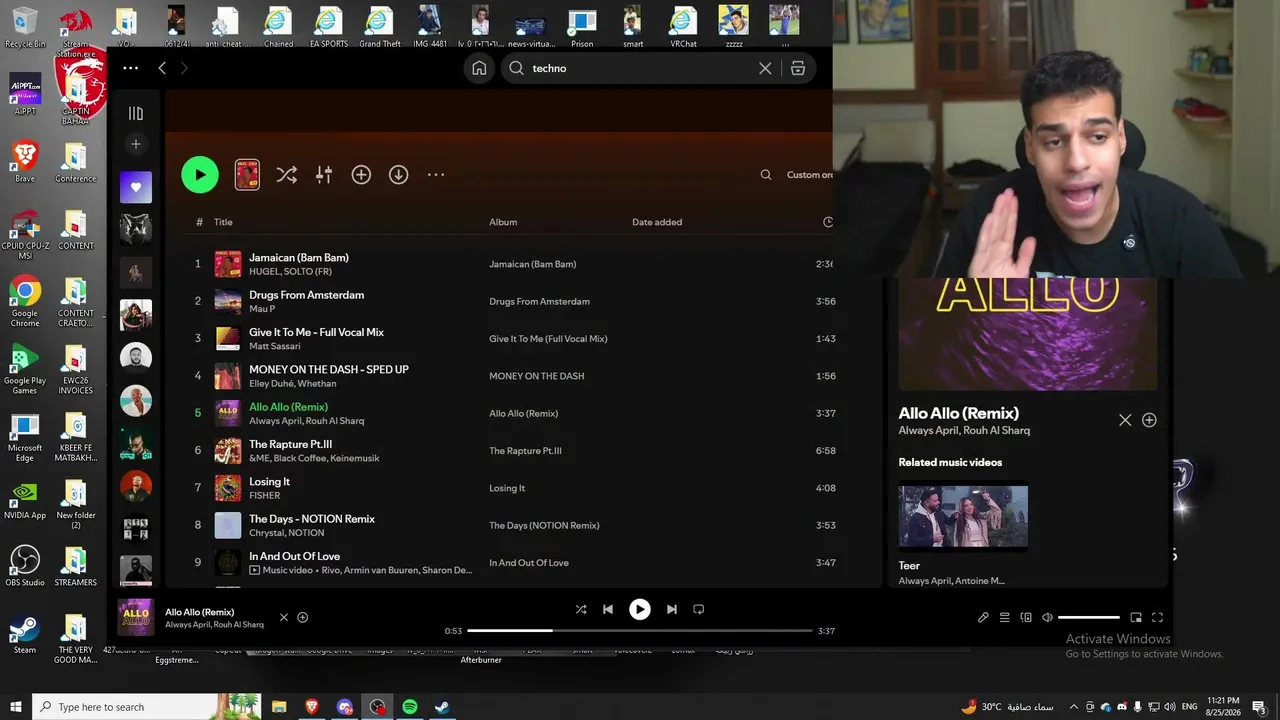Click the play/pause button in player bar

(640, 609)
